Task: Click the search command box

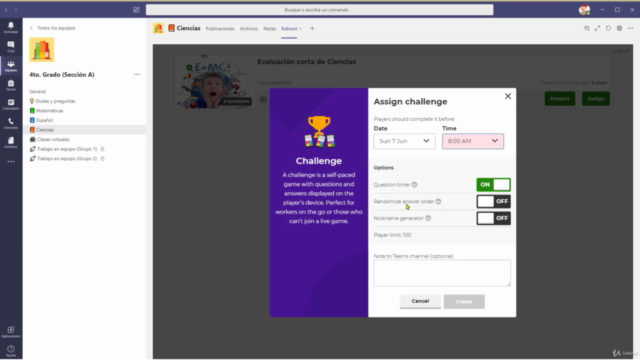Action: click(x=320, y=10)
